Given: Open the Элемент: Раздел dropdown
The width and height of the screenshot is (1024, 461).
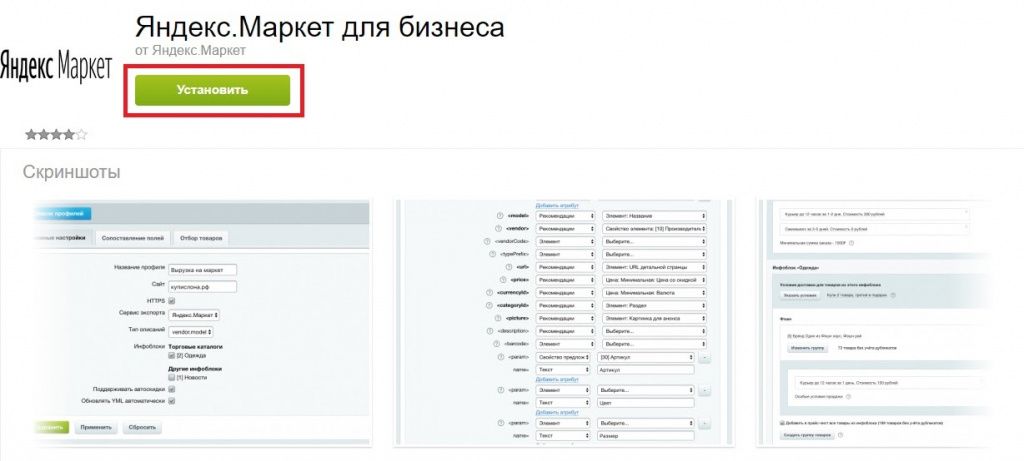Looking at the screenshot, I should pos(652,306).
